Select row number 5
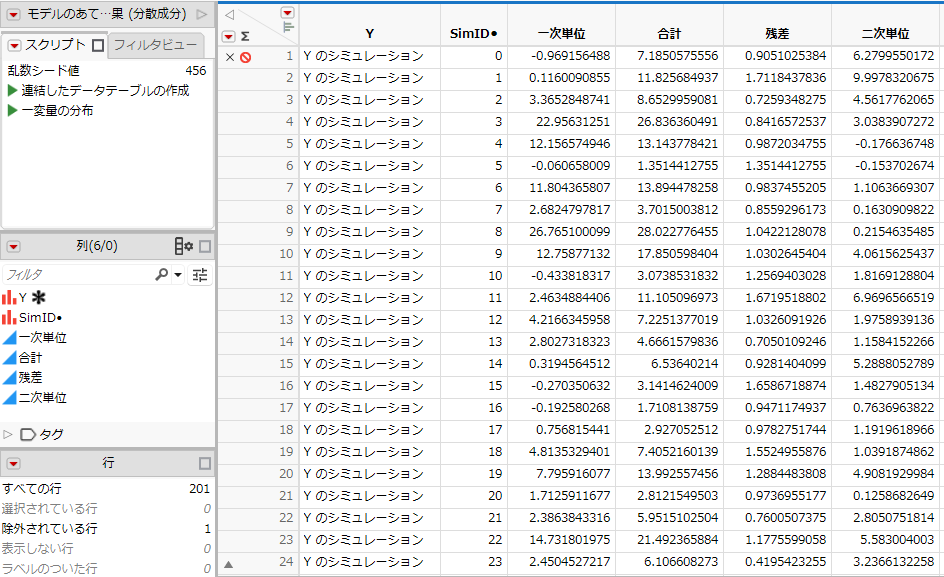The width and height of the screenshot is (944, 577). tap(290, 144)
